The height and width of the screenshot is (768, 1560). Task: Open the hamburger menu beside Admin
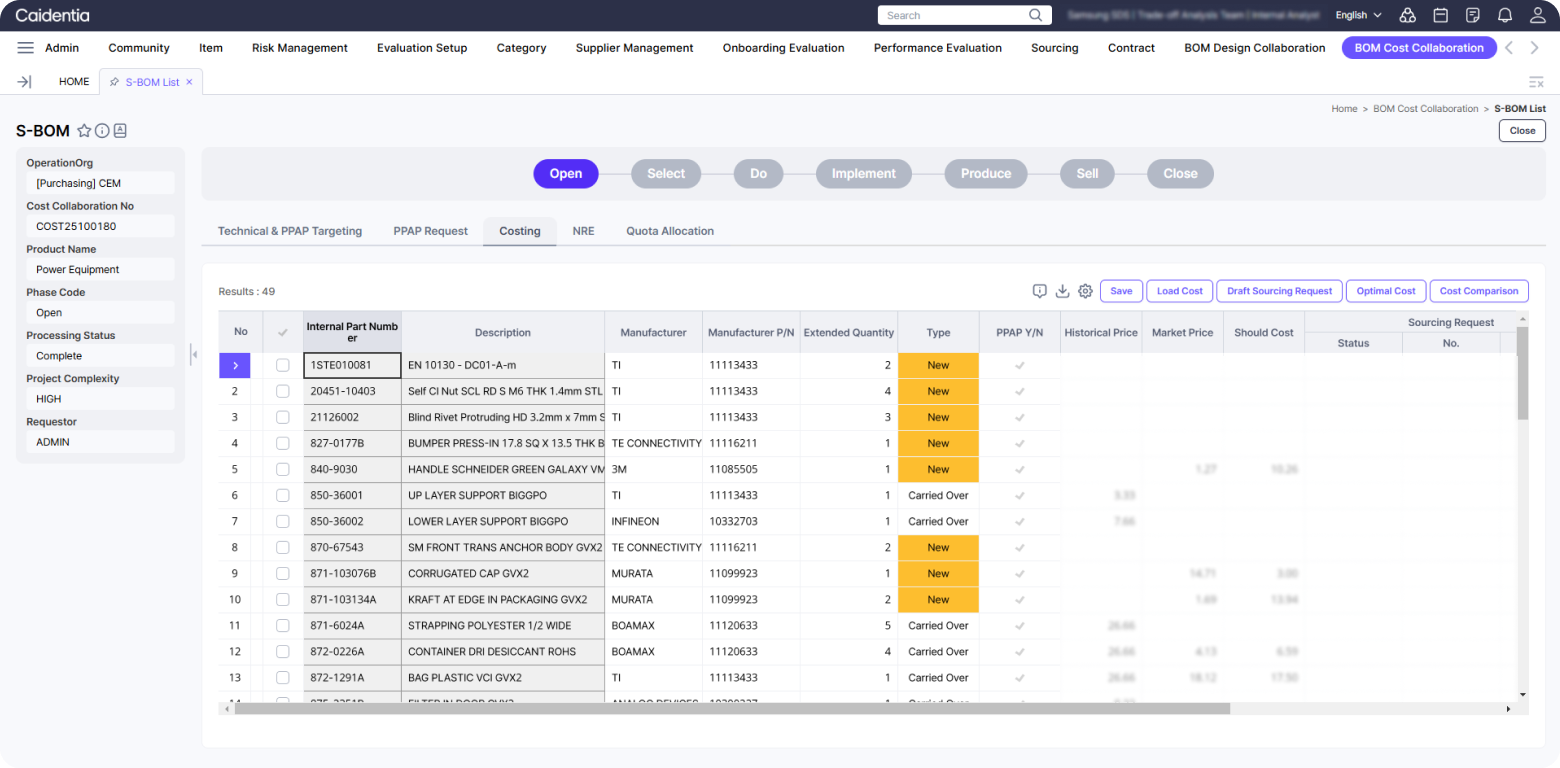click(26, 48)
